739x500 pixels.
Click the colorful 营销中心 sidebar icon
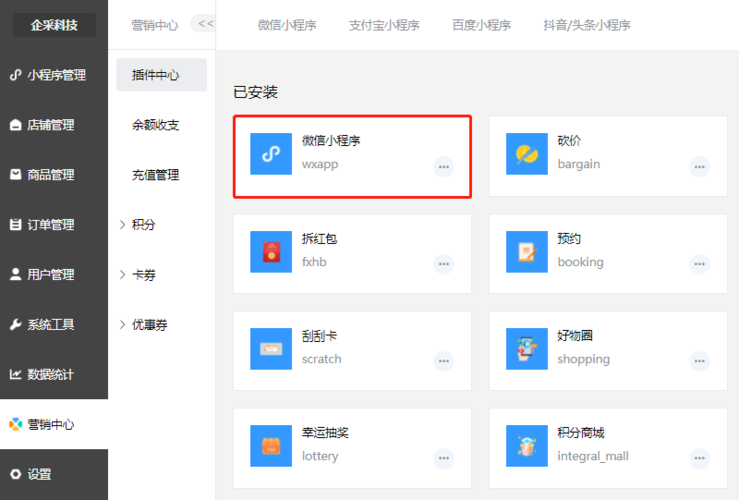[16, 424]
